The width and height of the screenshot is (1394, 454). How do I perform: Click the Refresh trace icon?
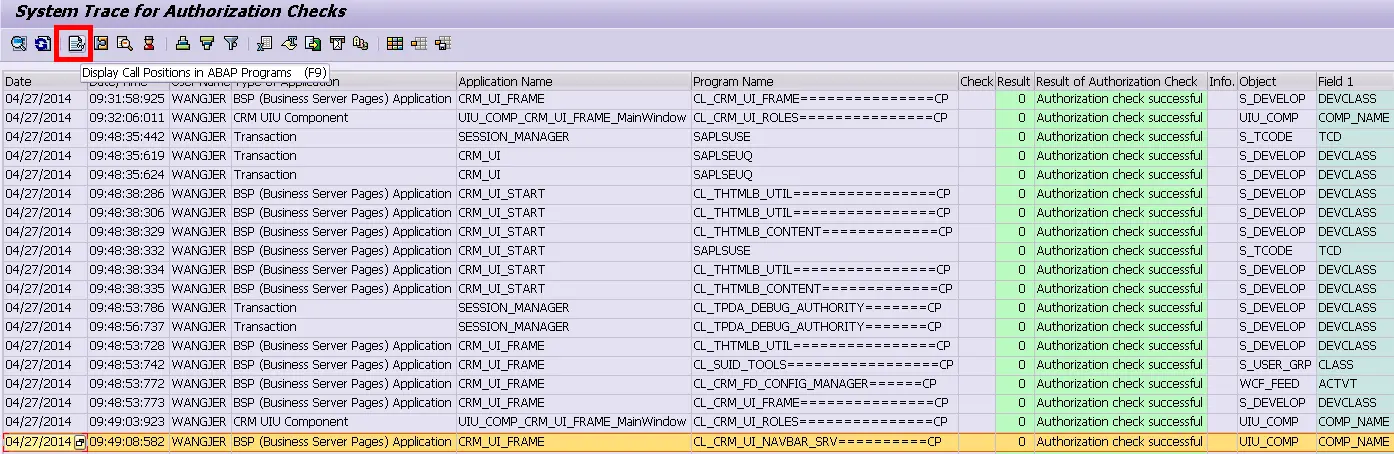pyautogui.click(x=42, y=43)
